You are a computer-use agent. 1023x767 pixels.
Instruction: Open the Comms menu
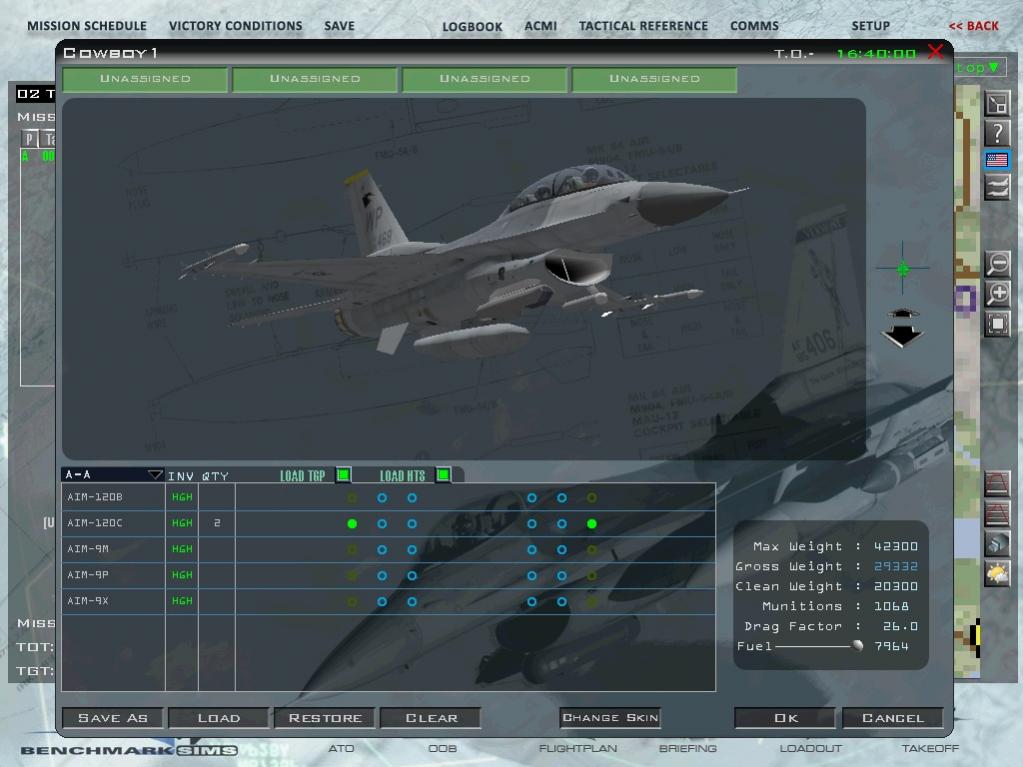click(754, 26)
